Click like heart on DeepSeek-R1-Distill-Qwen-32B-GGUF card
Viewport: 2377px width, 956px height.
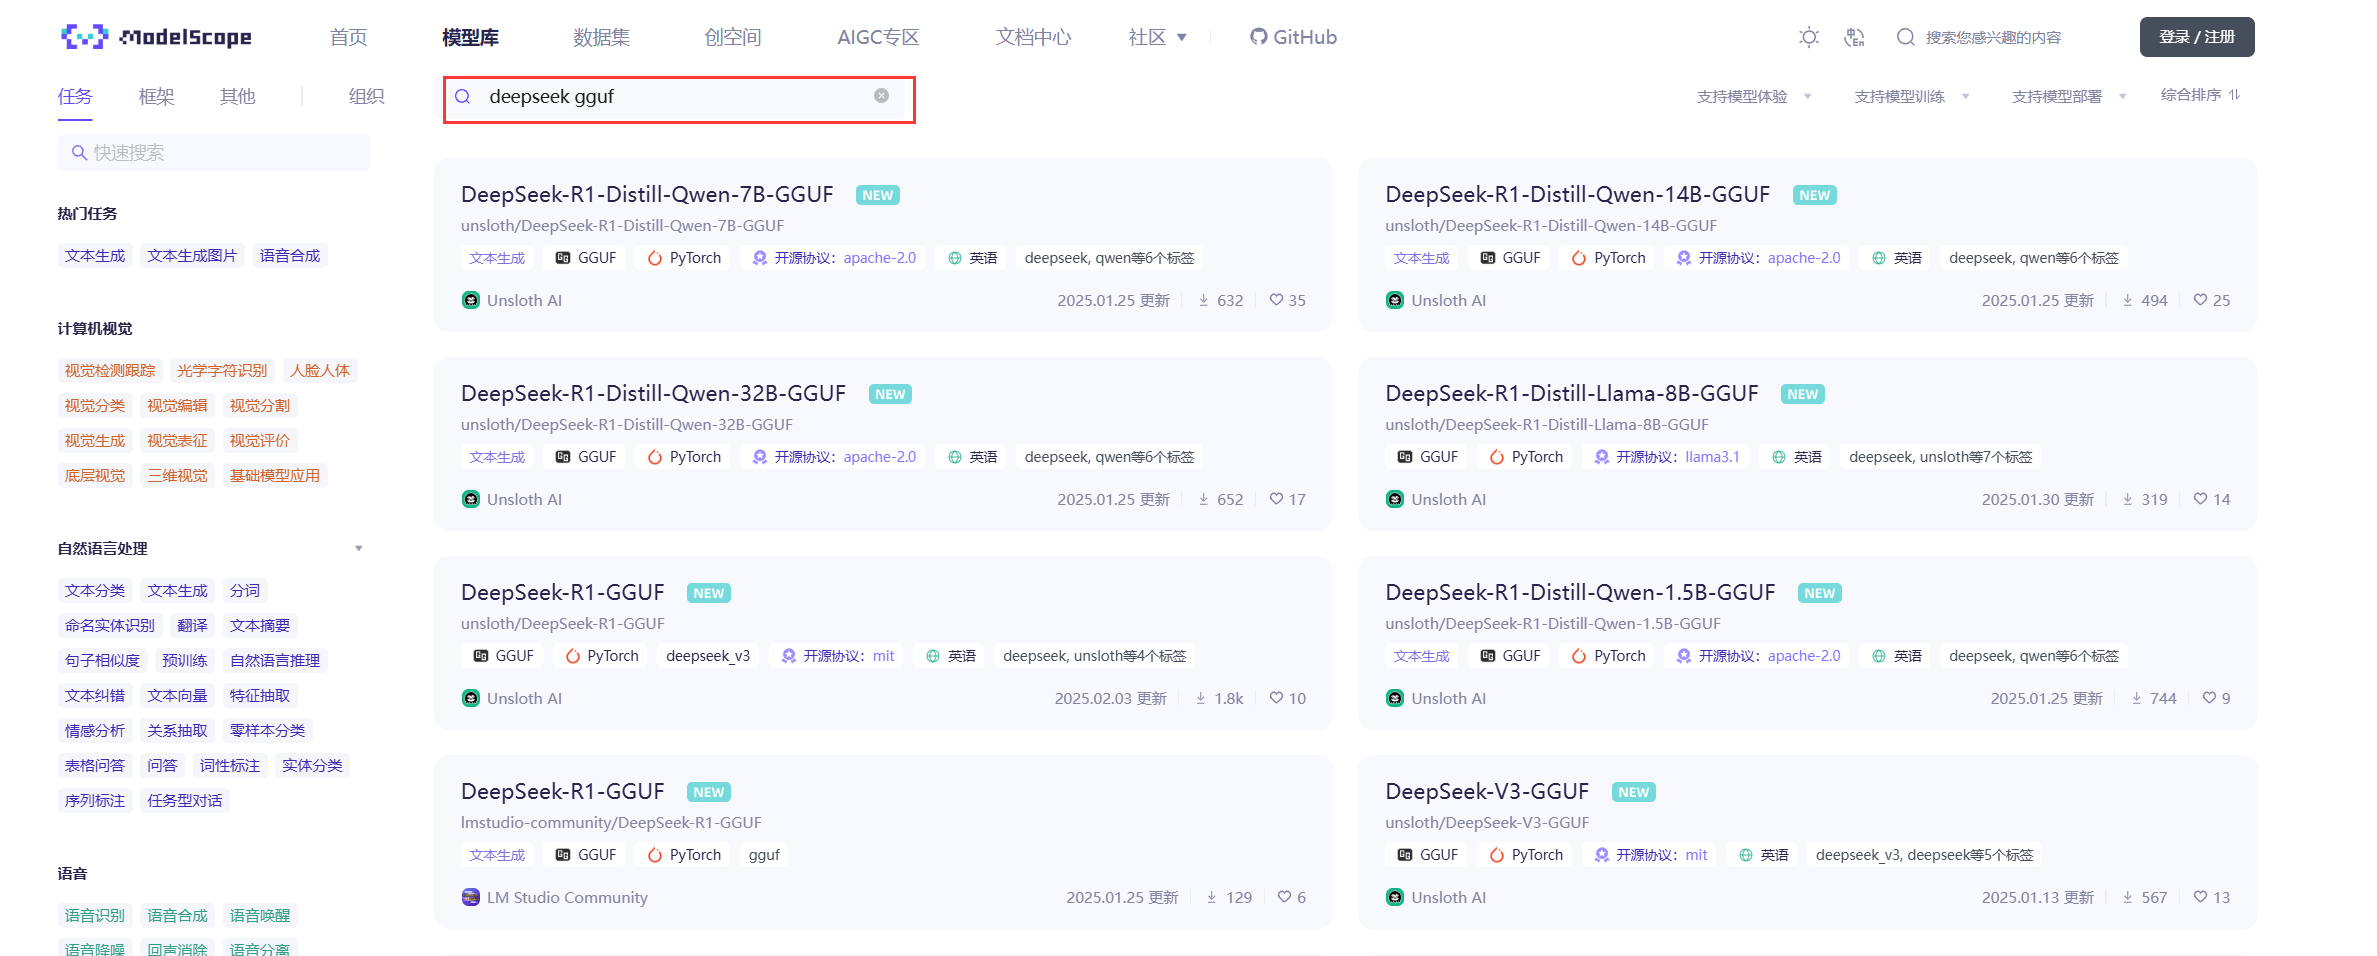[1276, 499]
